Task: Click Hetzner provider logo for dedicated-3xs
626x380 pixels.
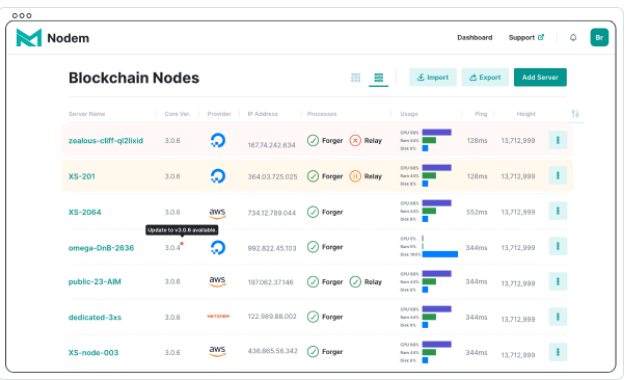Action: pos(218,316)
